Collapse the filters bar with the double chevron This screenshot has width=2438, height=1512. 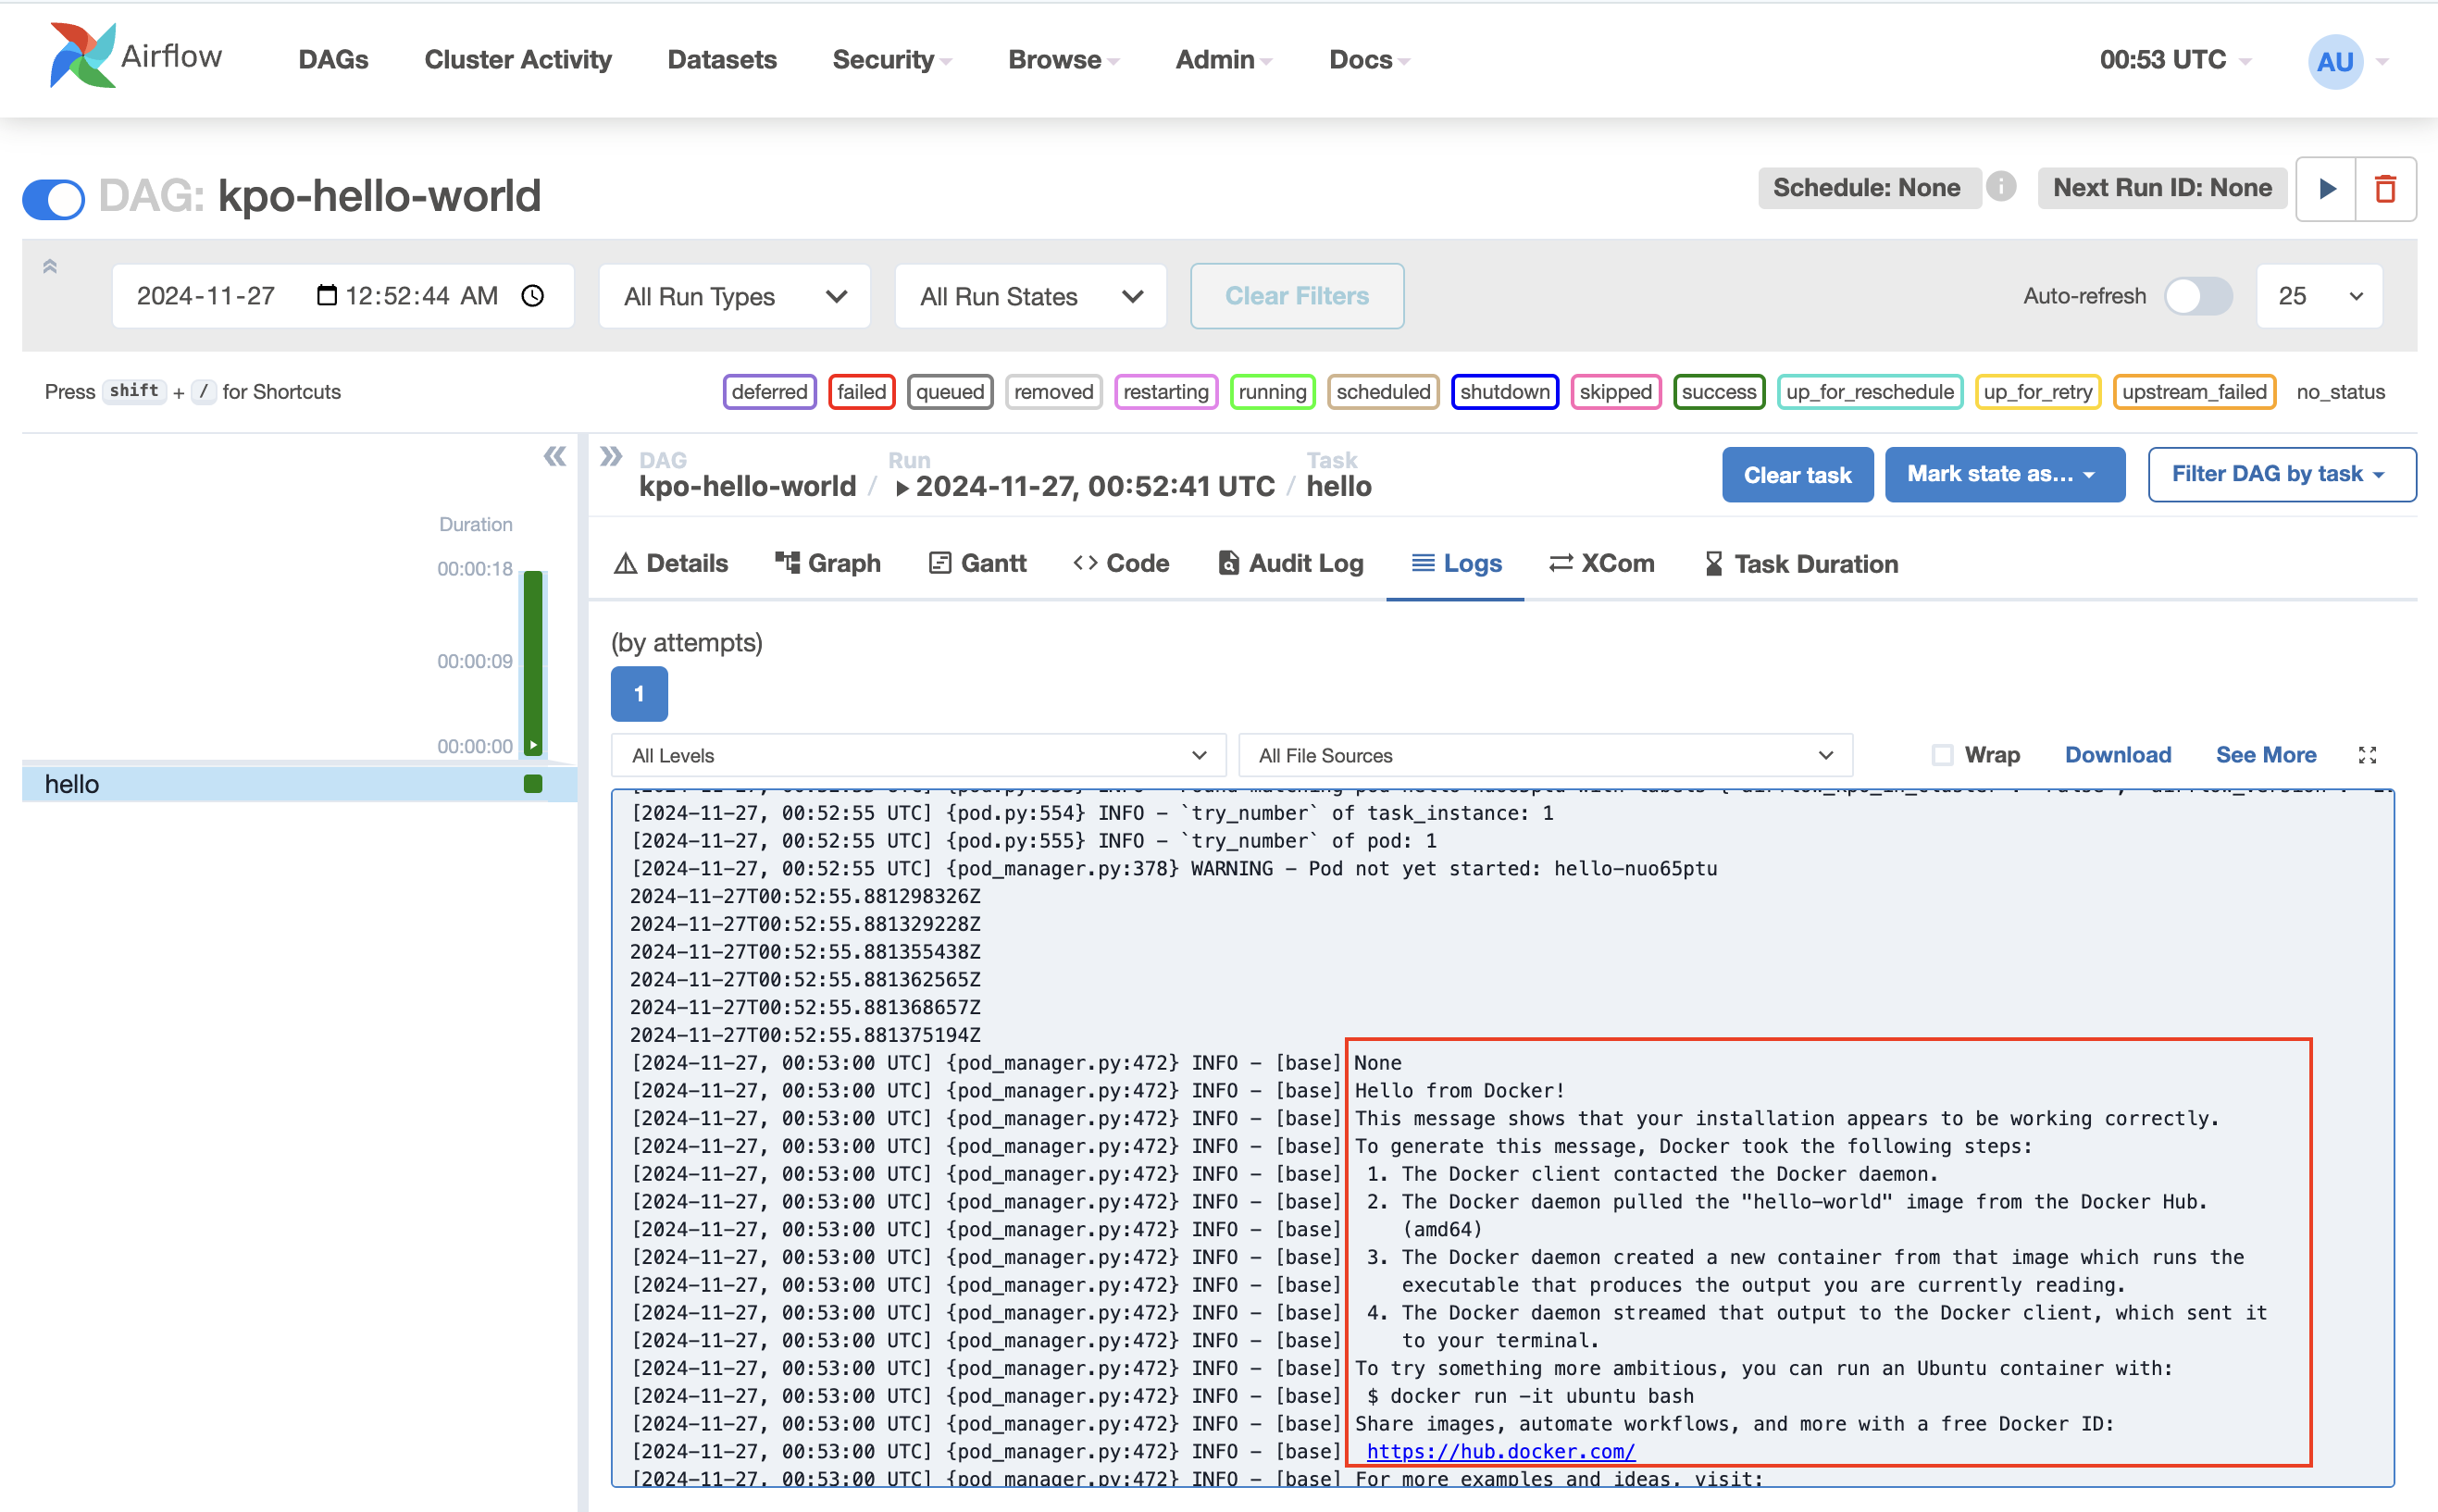click(50, 266)
